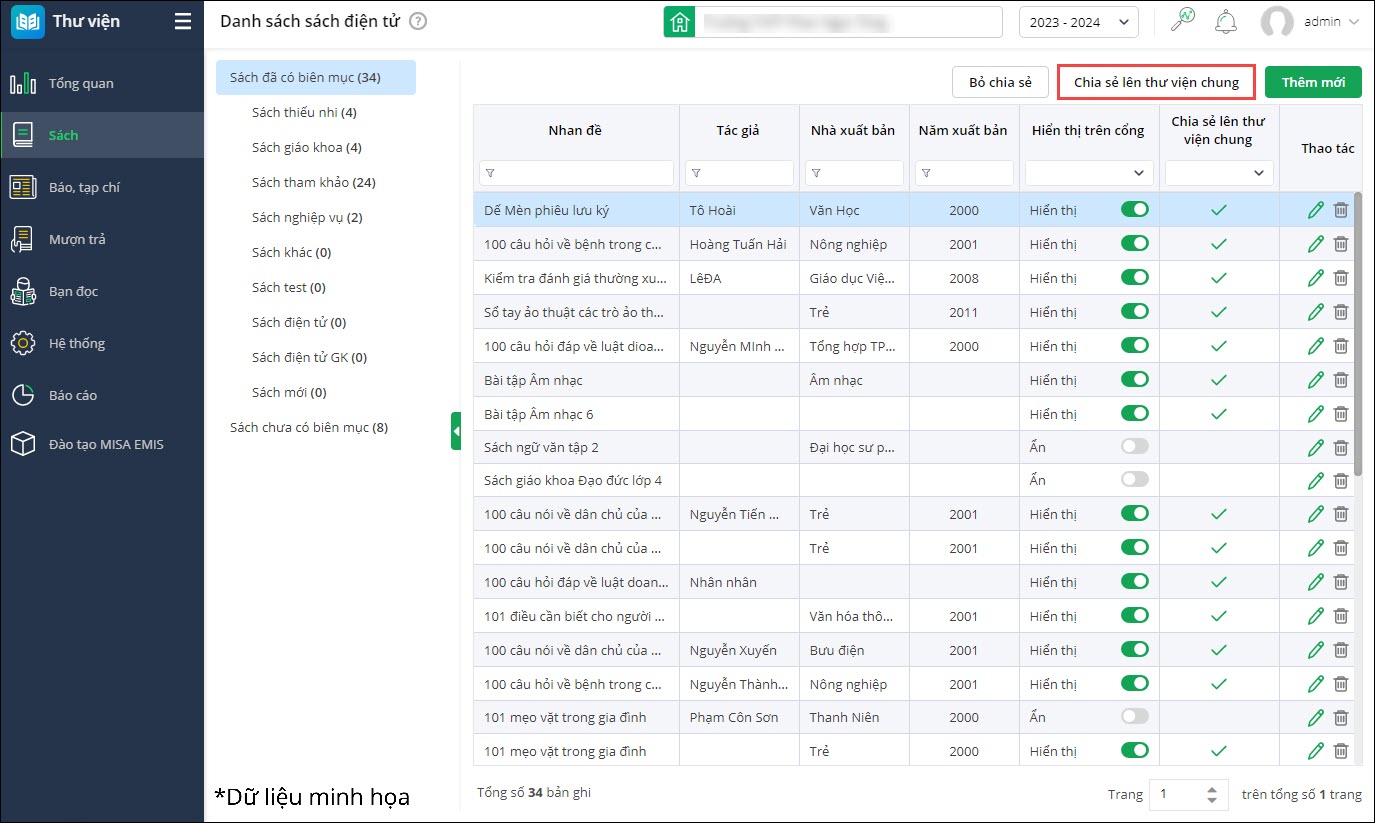1375x823 pixels.
Task: Click the green Thêm mới button
Action: pyautogui.click(x=1313, y=82)
